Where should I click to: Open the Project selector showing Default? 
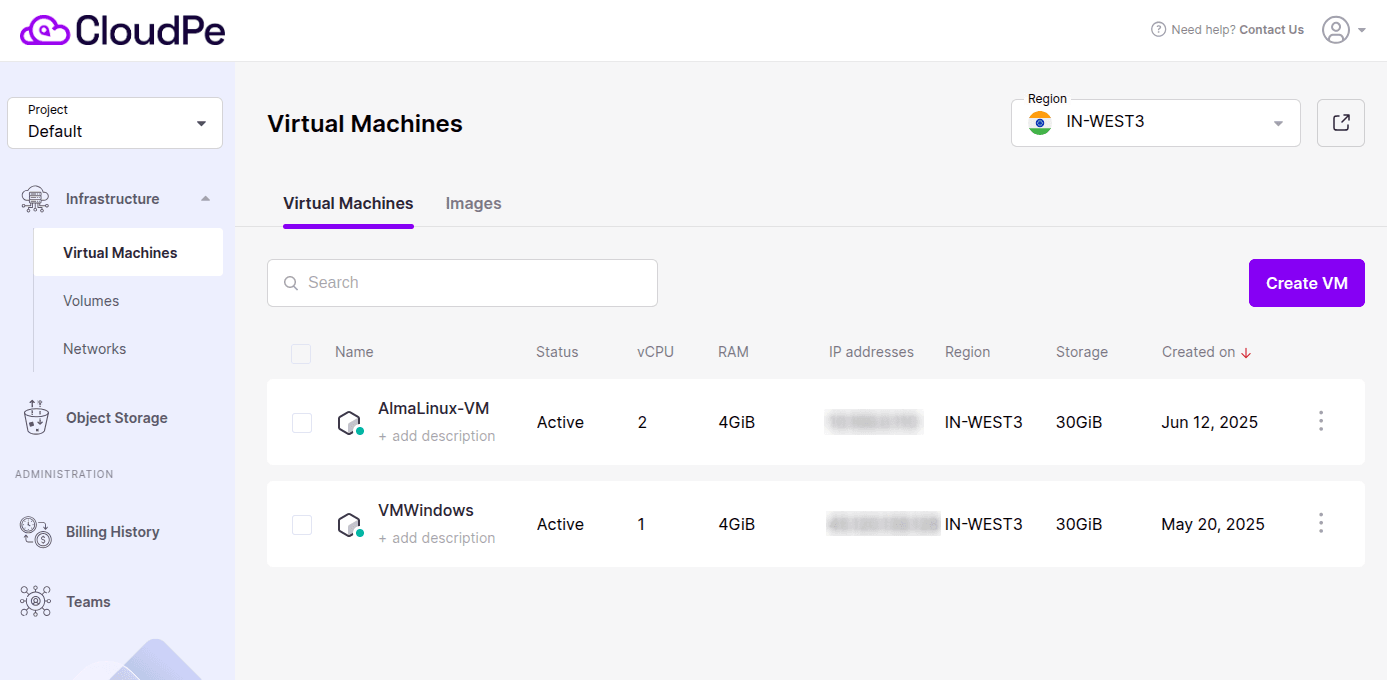(114, 122)
